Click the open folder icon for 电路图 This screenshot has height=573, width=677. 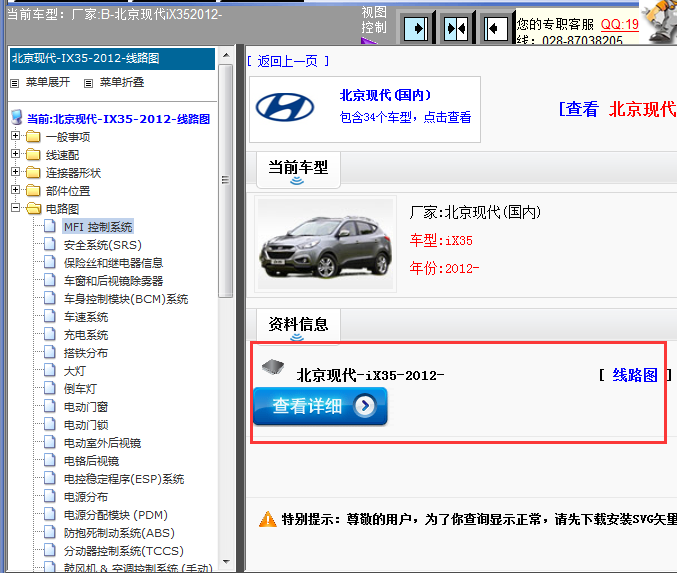tap(33, 209)
